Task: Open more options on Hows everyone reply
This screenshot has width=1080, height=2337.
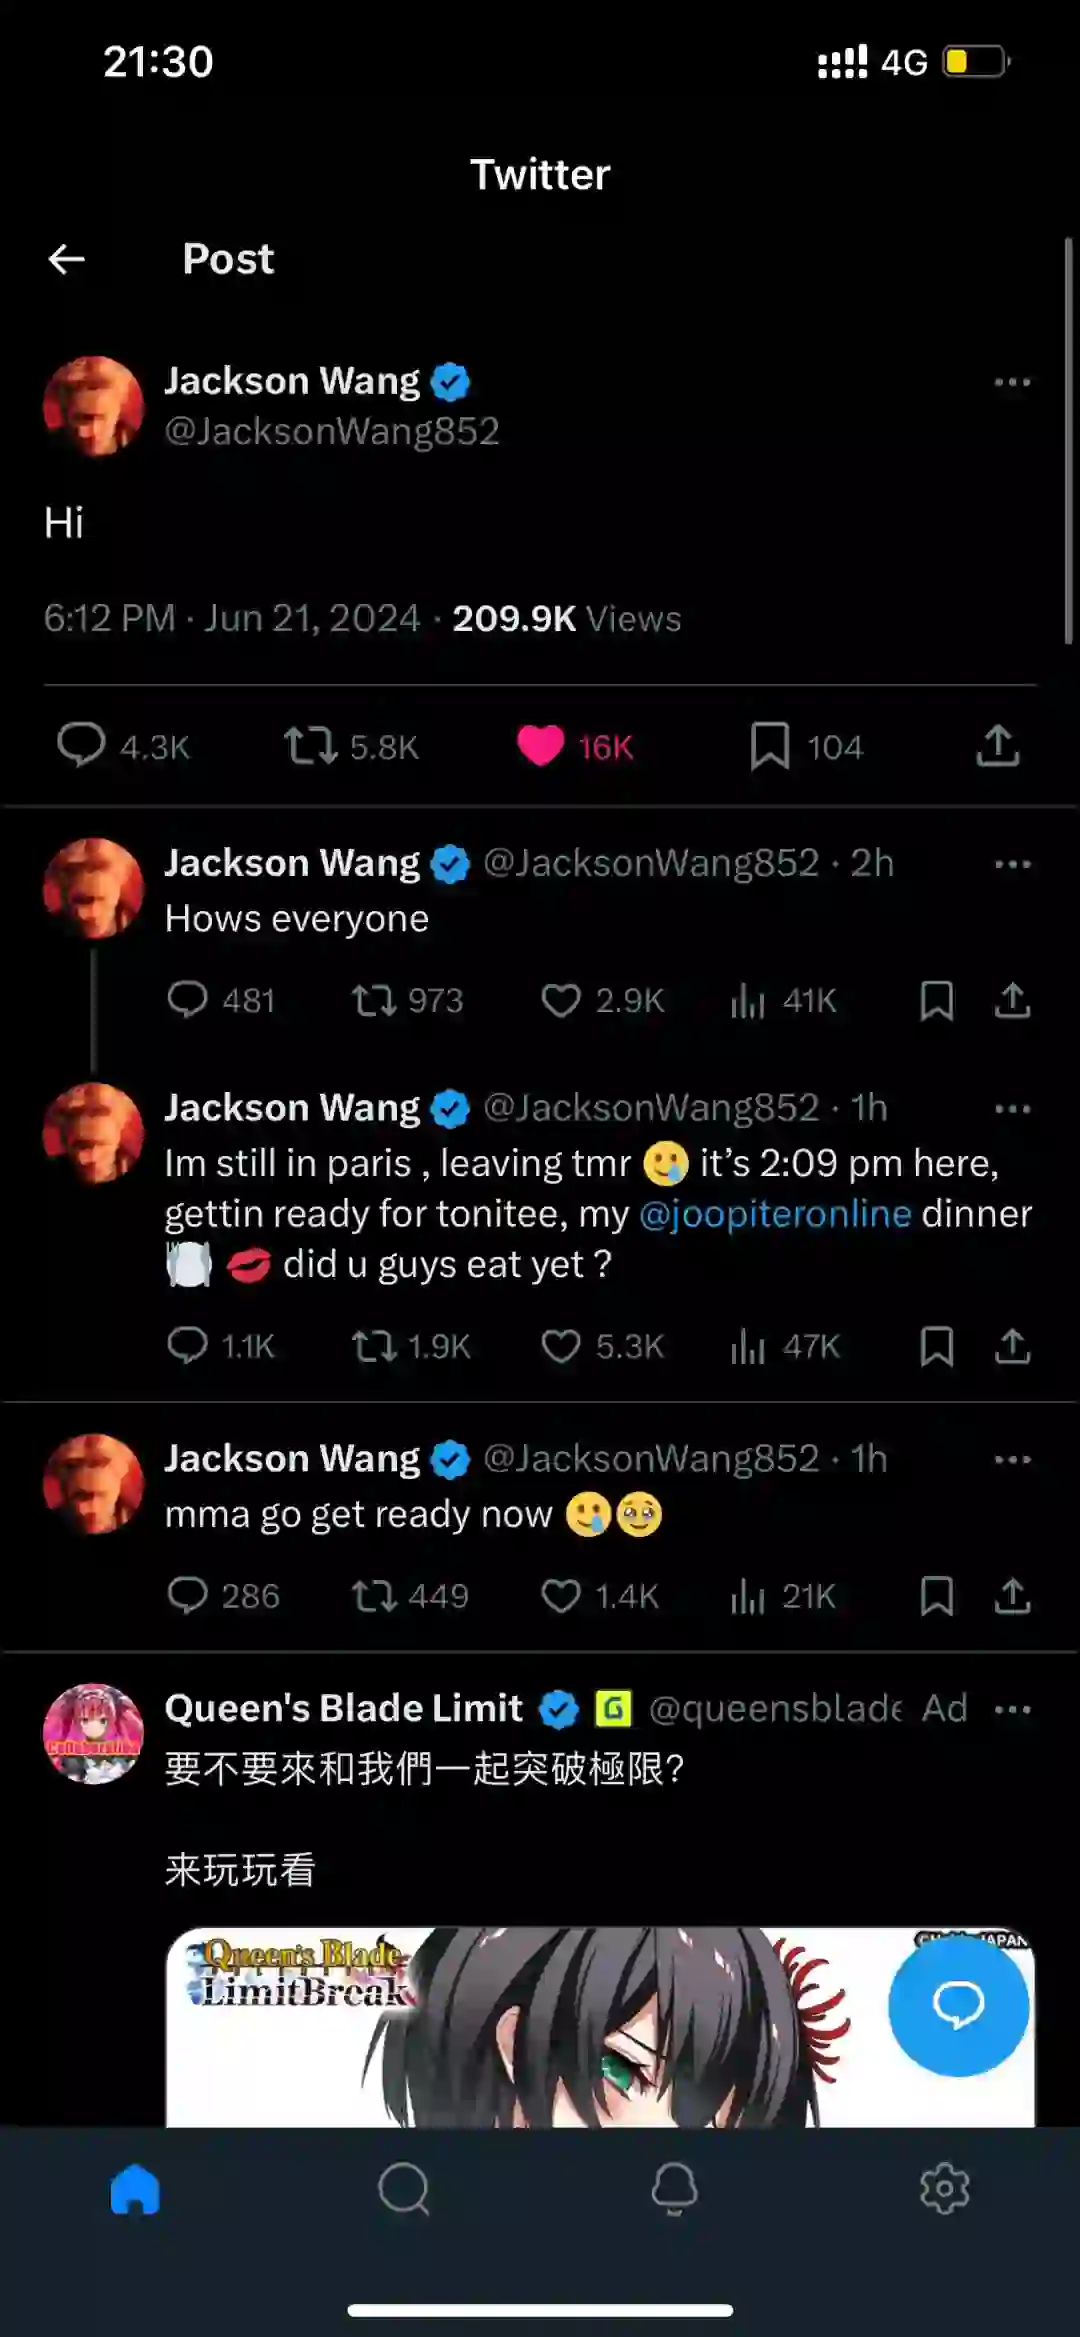Action: click(1013, 864)
